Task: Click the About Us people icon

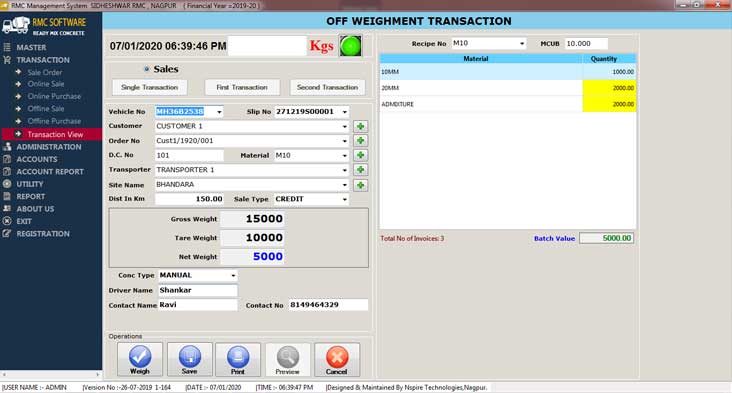Action: tap(7, 209)
